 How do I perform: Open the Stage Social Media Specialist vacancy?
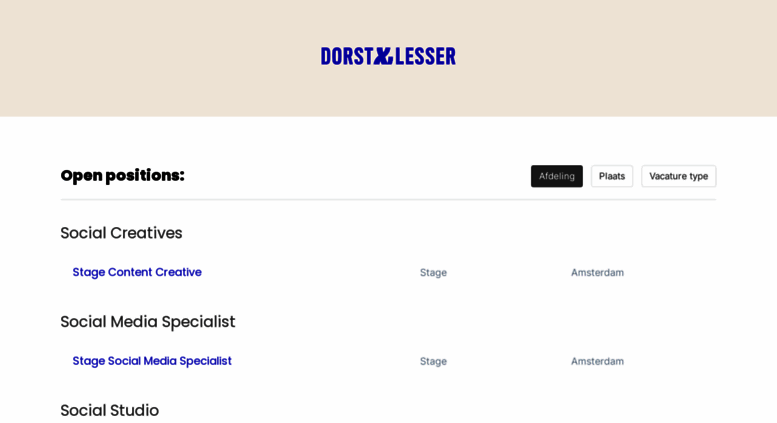(x=152, y=361)
